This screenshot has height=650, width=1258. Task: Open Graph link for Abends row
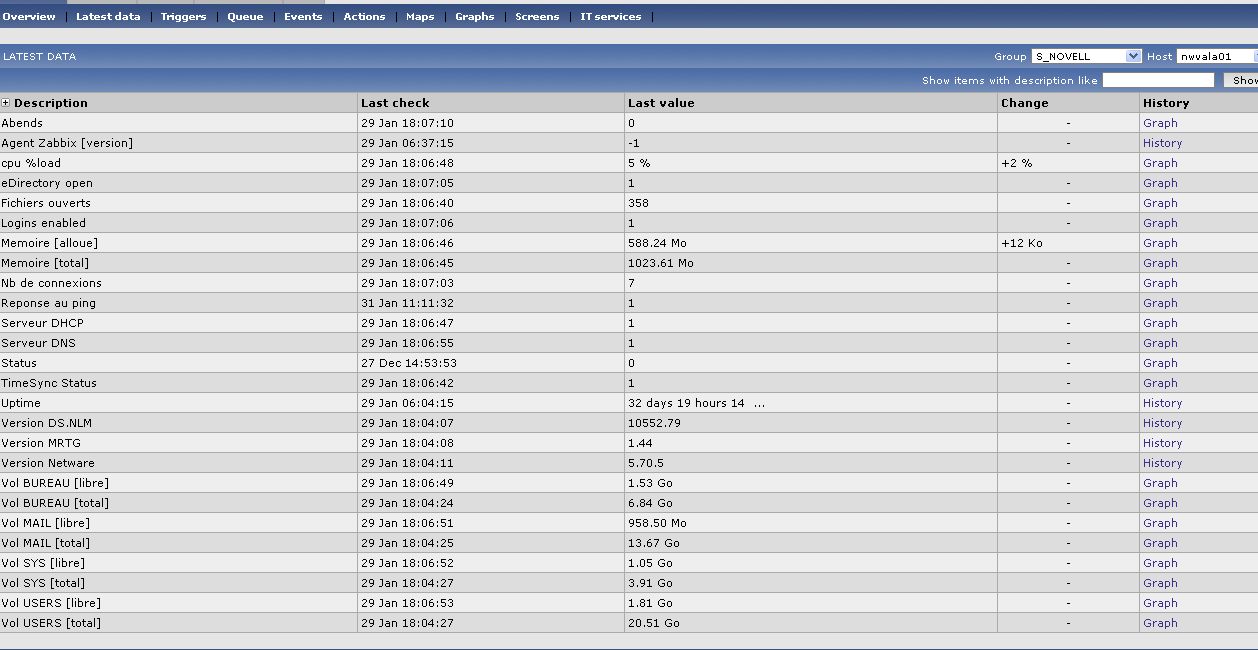click(x=1160, y=123)
